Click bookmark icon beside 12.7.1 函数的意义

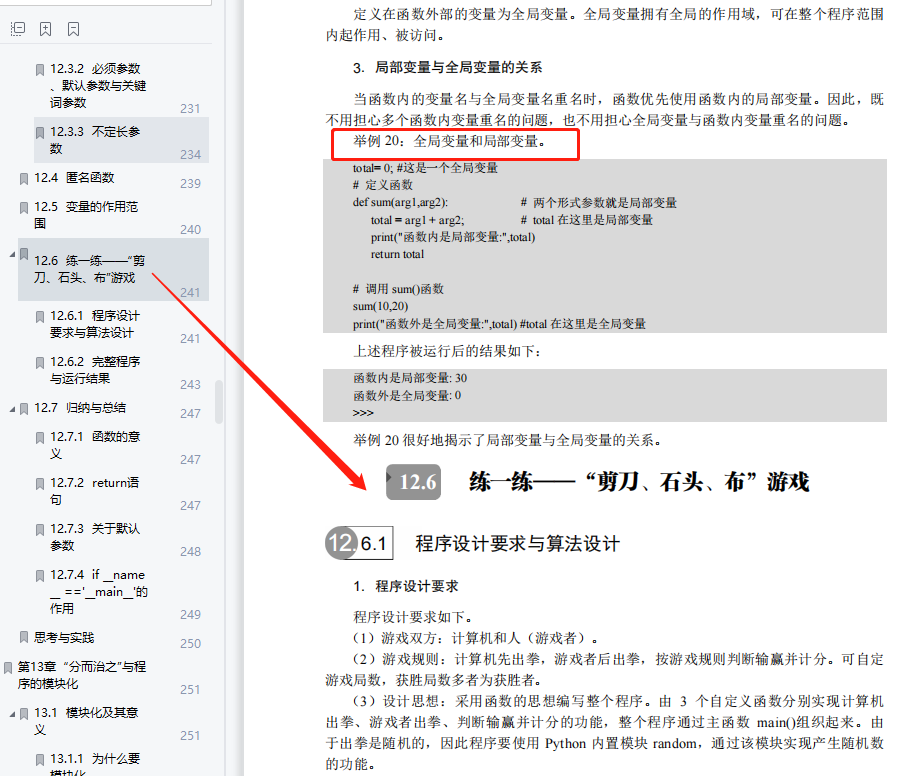40,438
